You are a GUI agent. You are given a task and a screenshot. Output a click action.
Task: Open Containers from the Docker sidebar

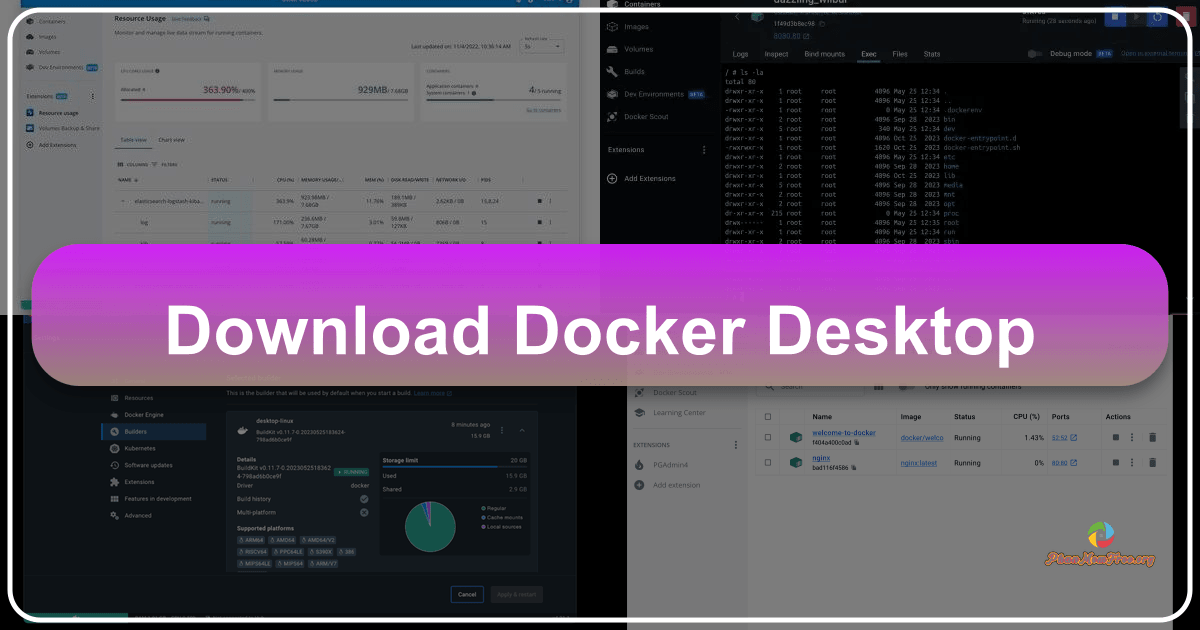[x=645, y=7]
